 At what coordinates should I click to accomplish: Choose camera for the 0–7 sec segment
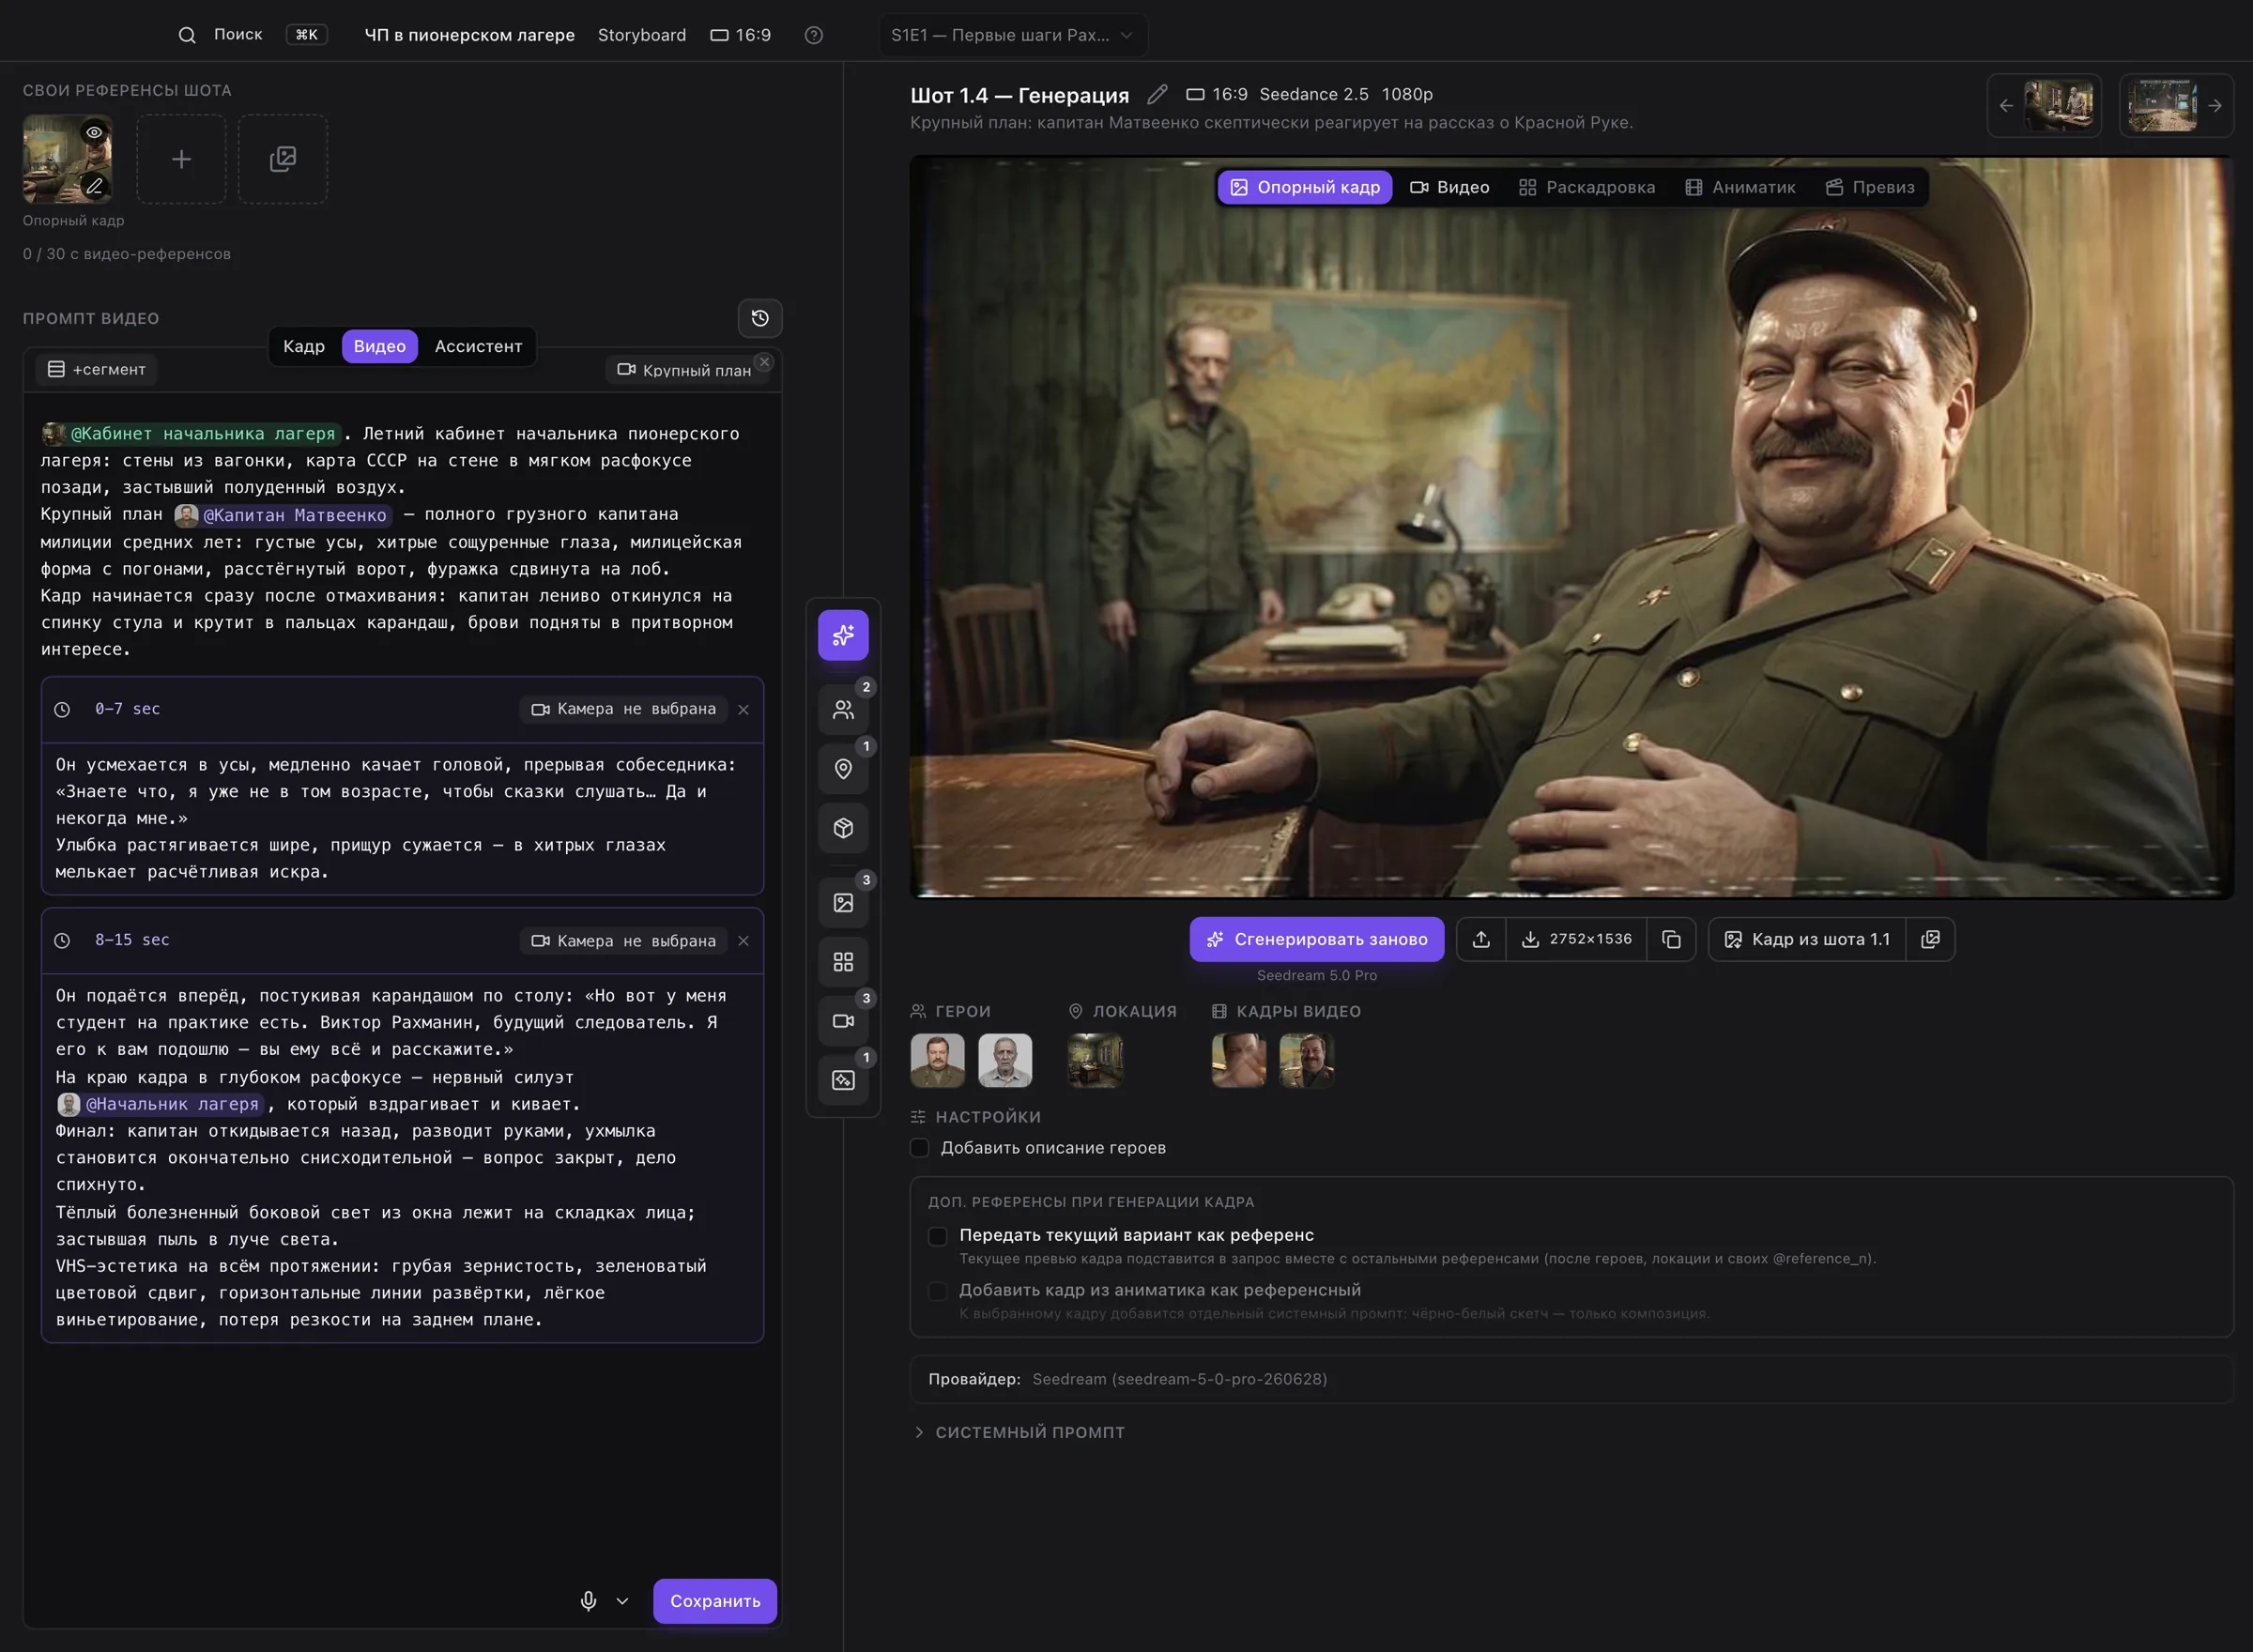(x=624, y=709)
